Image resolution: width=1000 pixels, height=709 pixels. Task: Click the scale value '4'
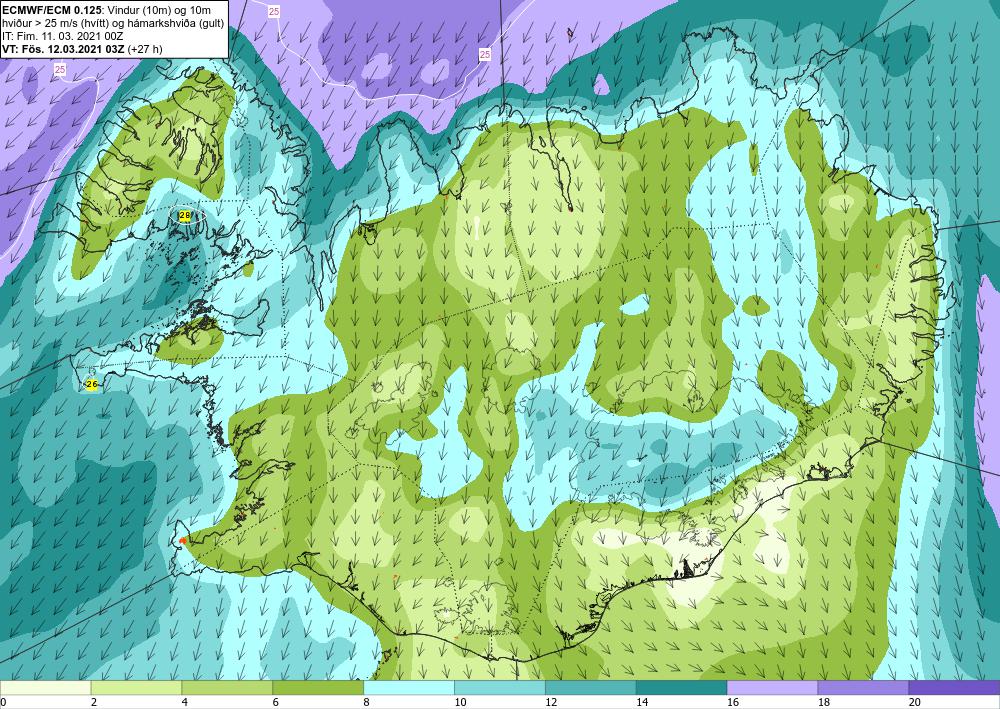pyautogui.click(x=185, y=703)
